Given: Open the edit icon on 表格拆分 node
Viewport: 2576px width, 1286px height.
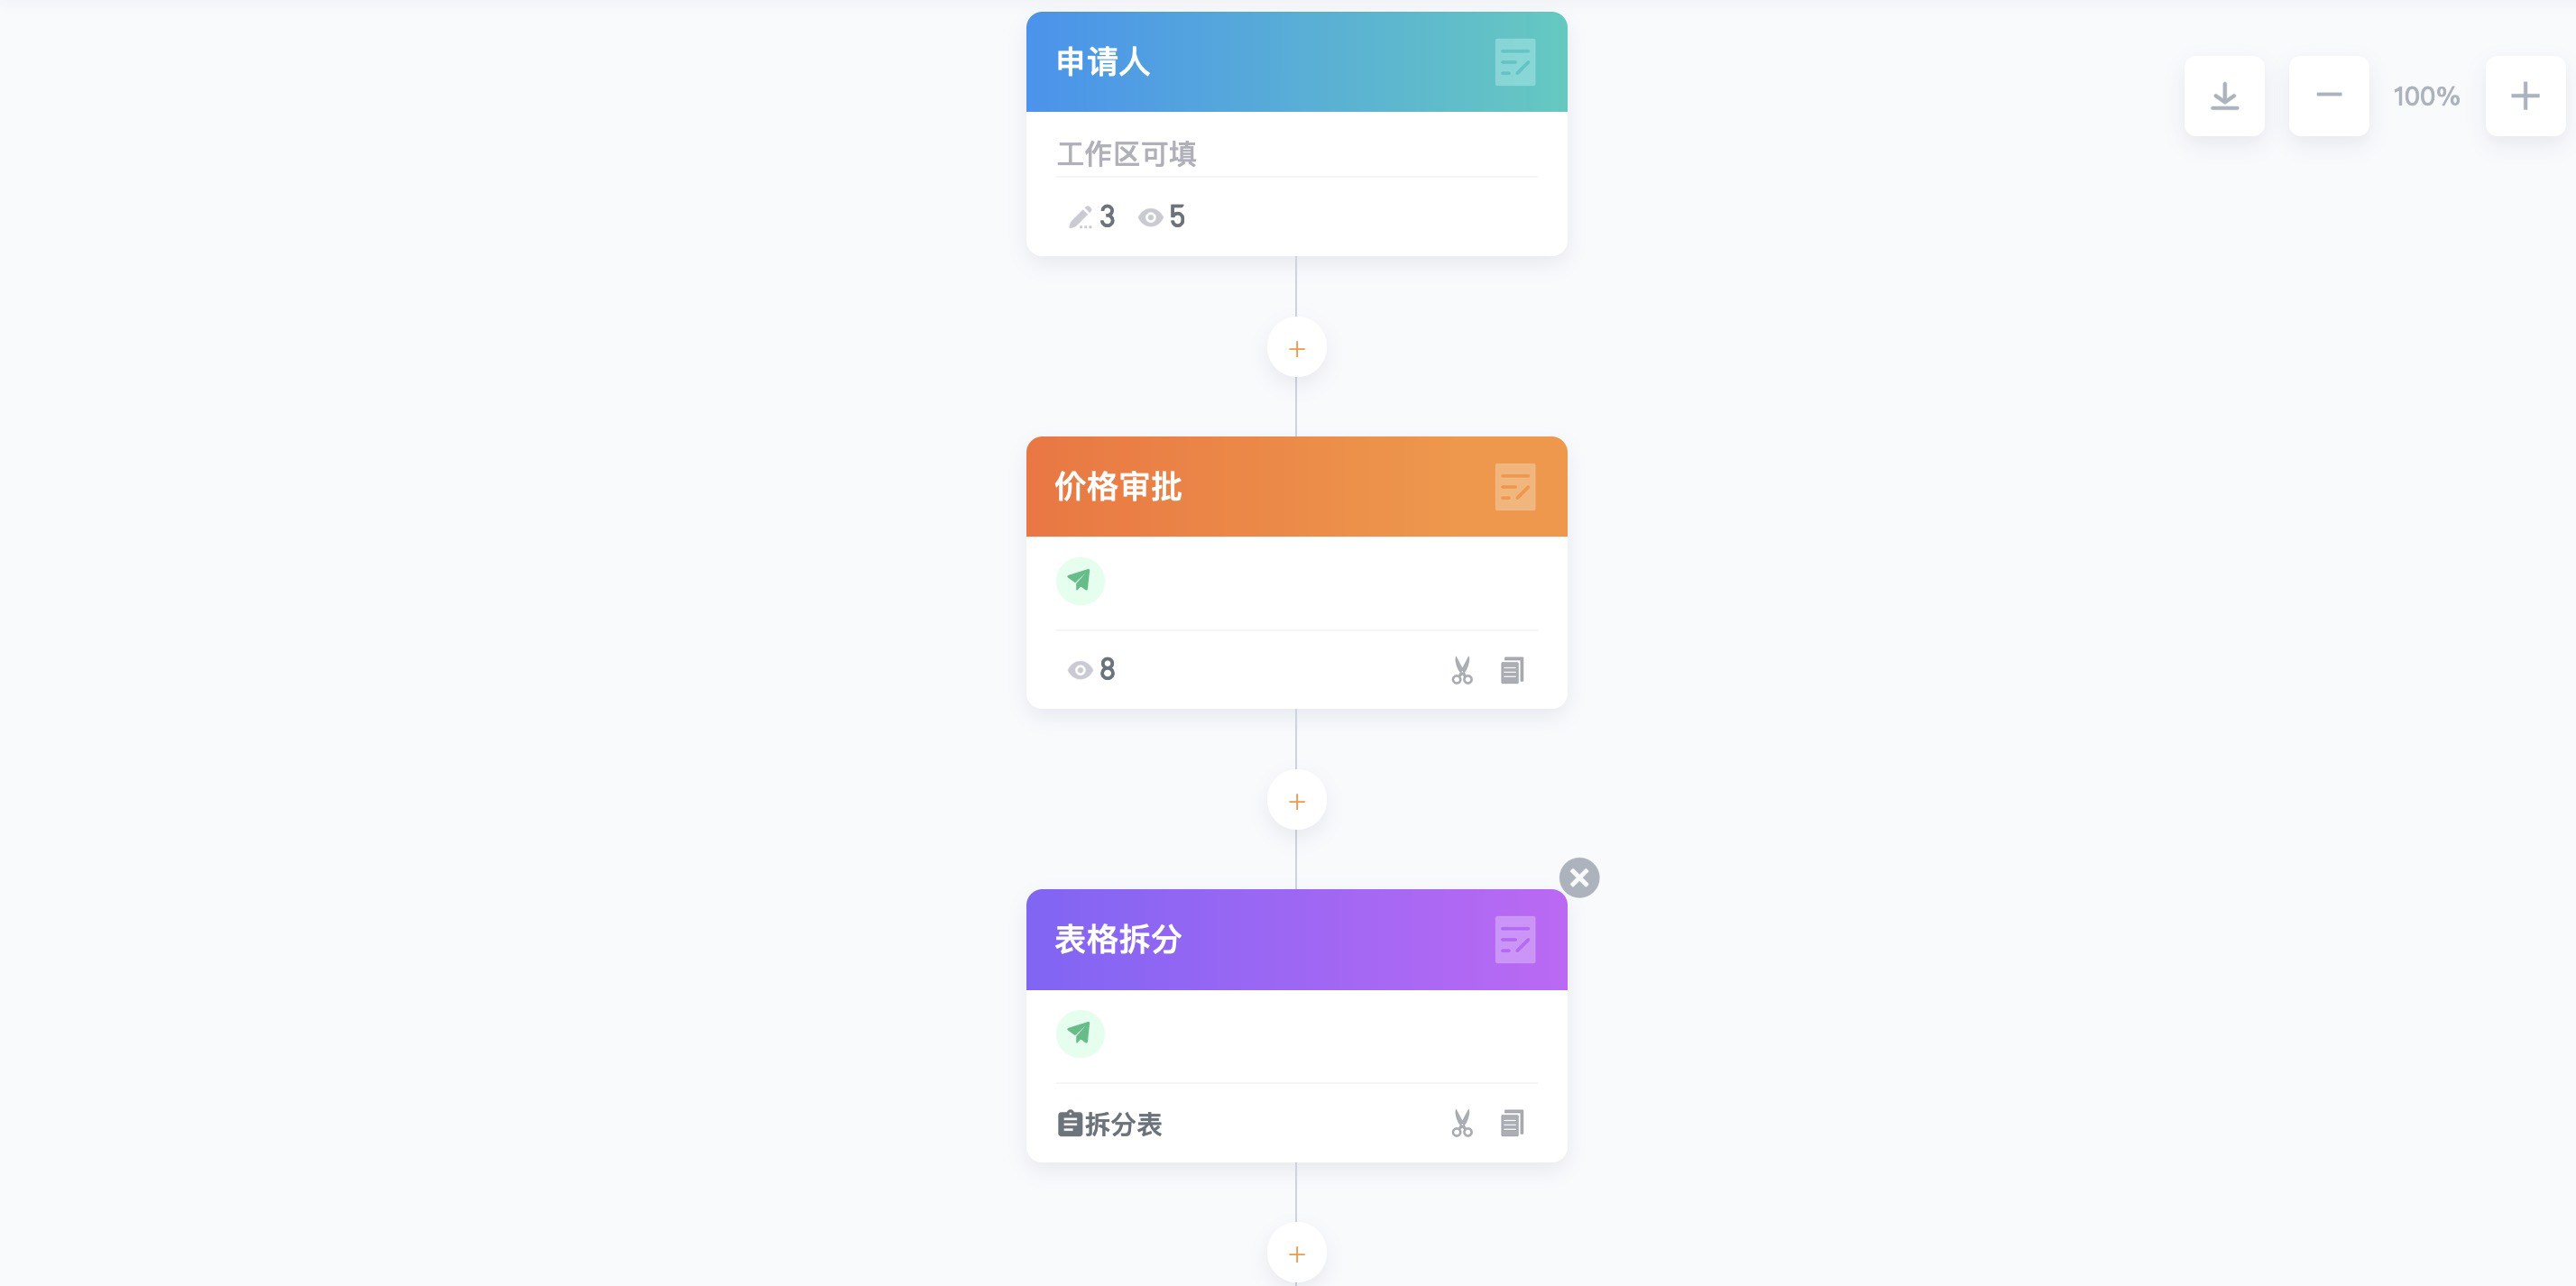Looking at the screenshot, I should point(1514,940).
